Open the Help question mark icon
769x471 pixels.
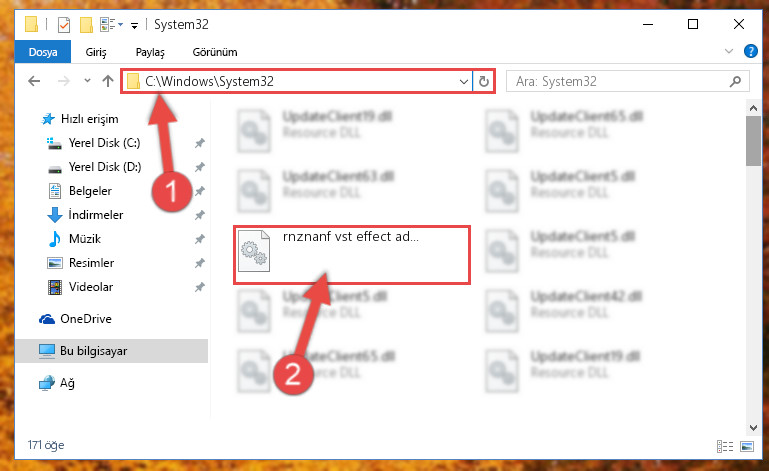(750, 51)
